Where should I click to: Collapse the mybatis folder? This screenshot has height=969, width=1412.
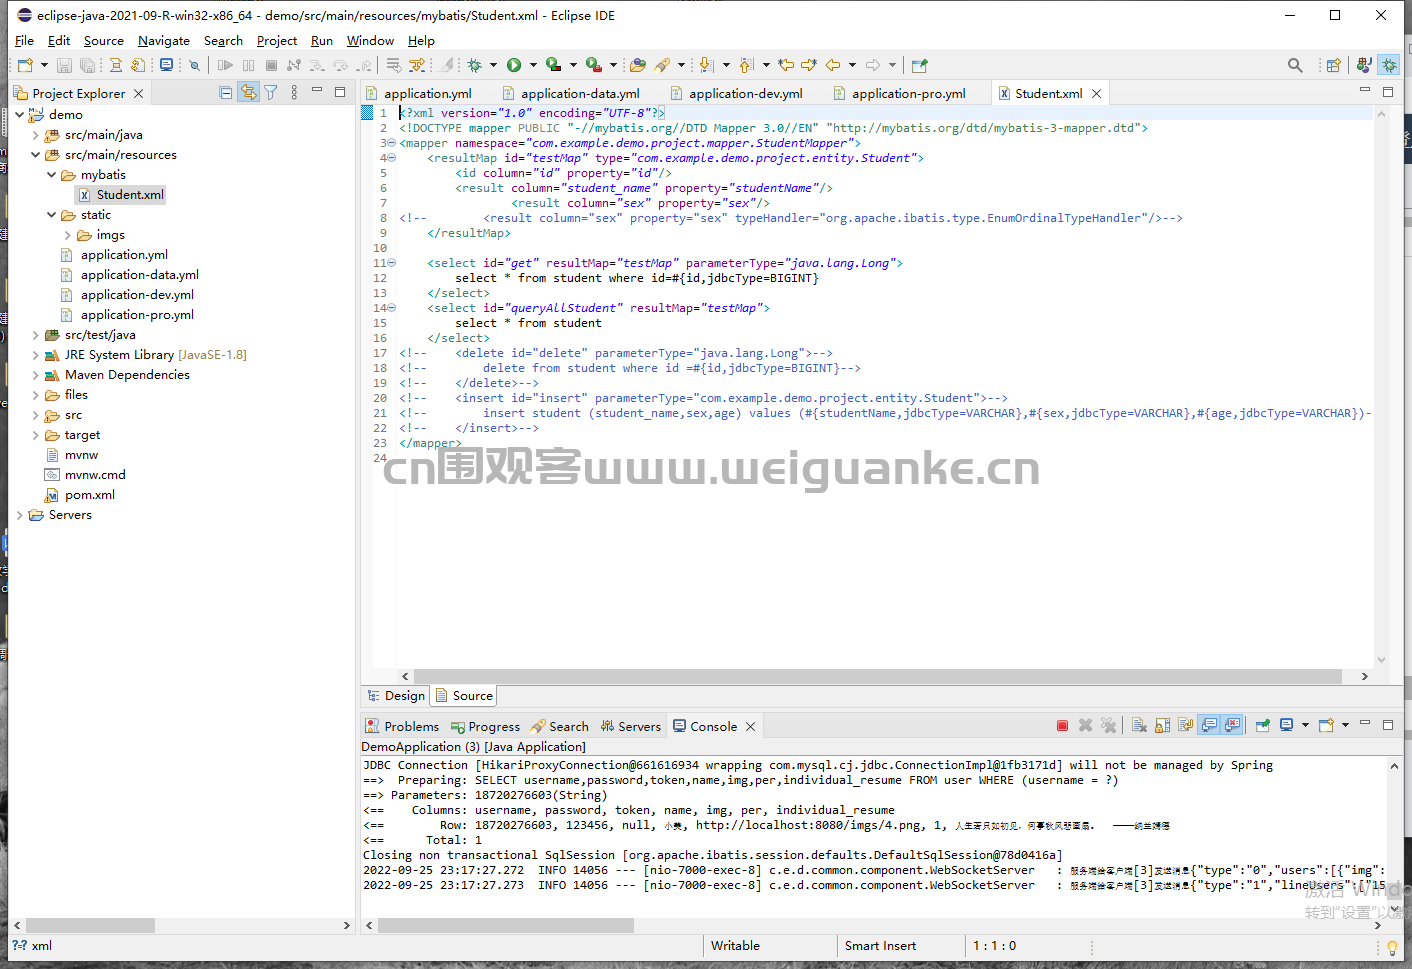52,174
